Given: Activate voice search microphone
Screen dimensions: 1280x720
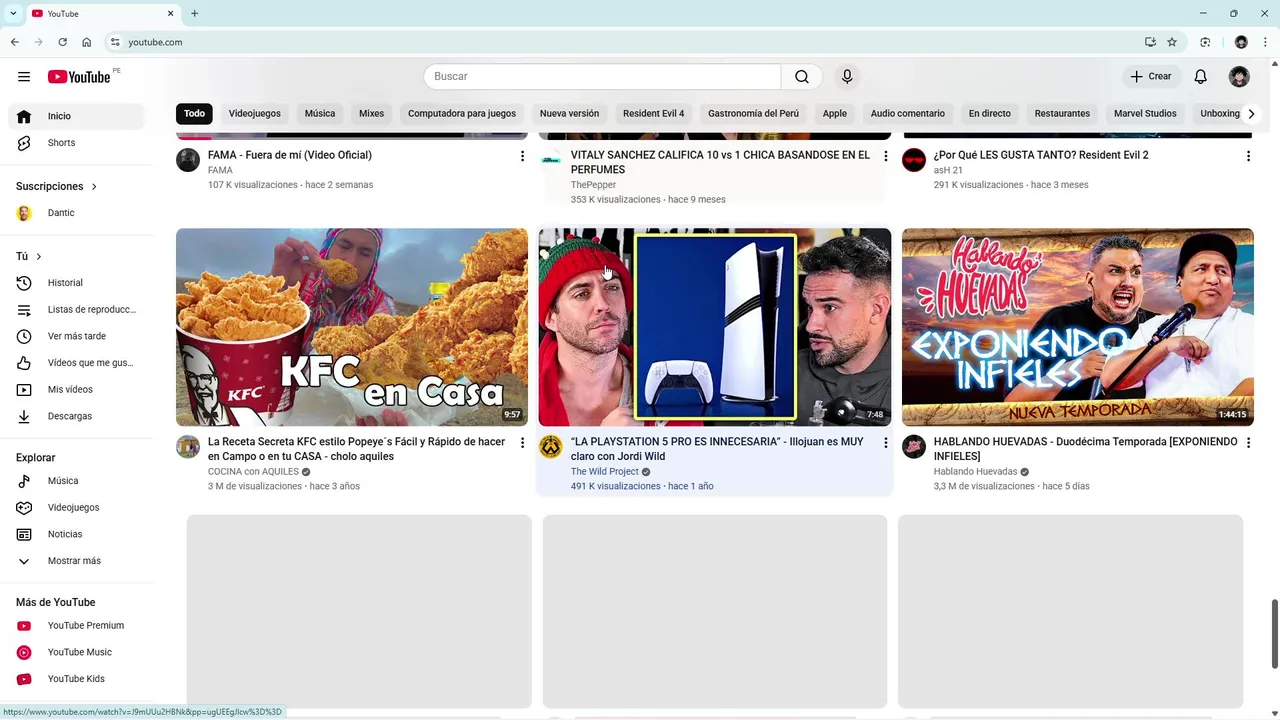Looking at the screenshot, I should tap(847, 77).
